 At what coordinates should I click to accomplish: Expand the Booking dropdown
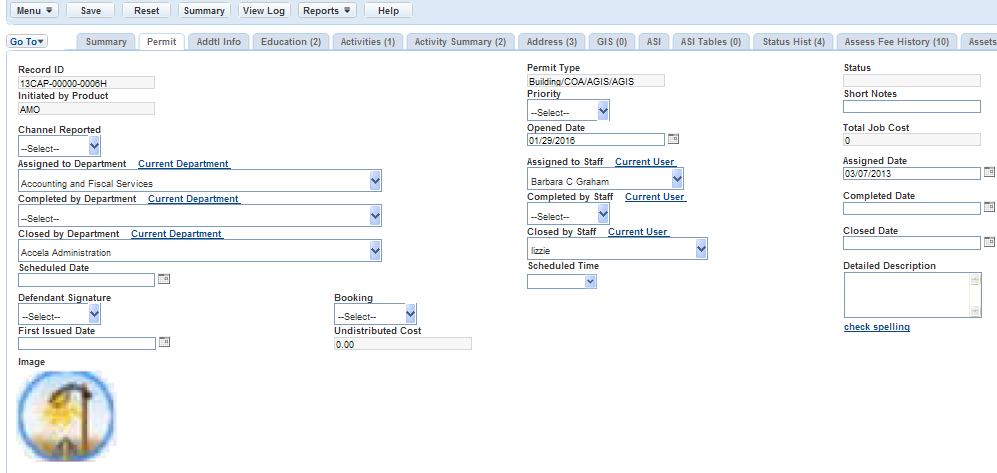pyautogui.click(x=375, y=315)
